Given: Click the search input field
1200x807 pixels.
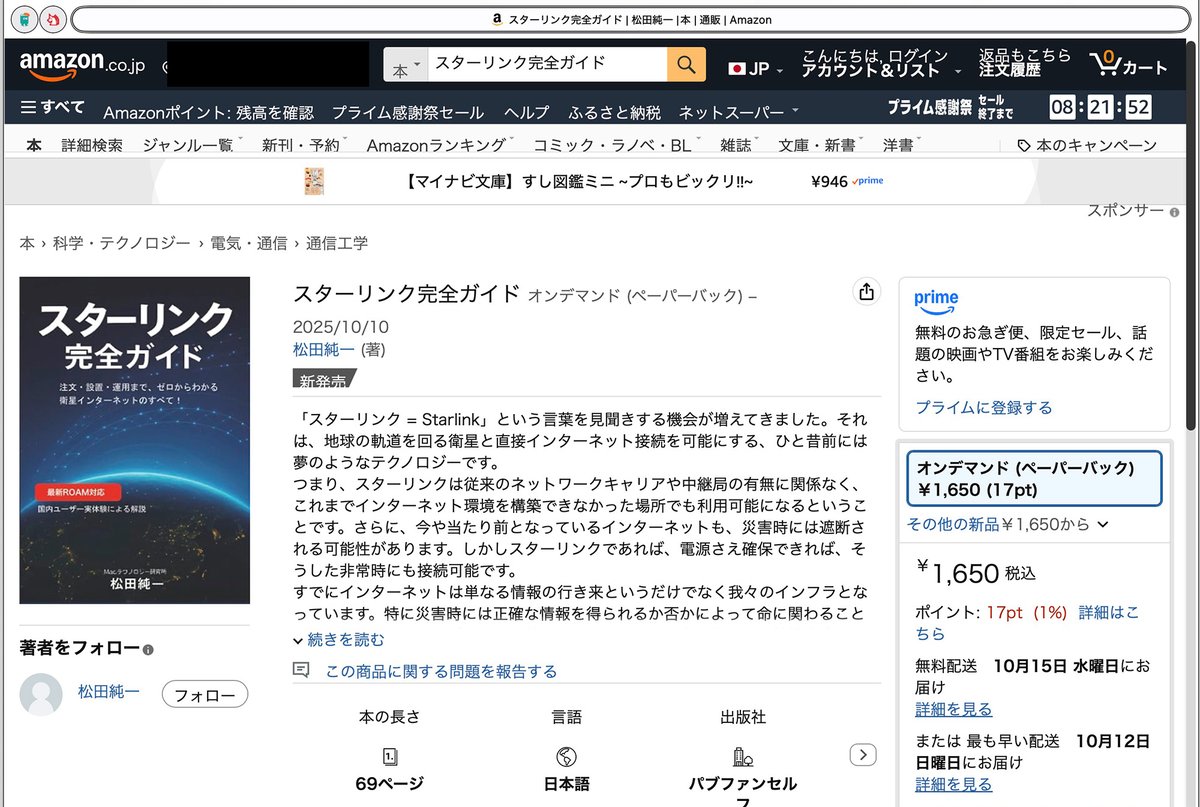Looking at the screenshot, I should point(547,65).
